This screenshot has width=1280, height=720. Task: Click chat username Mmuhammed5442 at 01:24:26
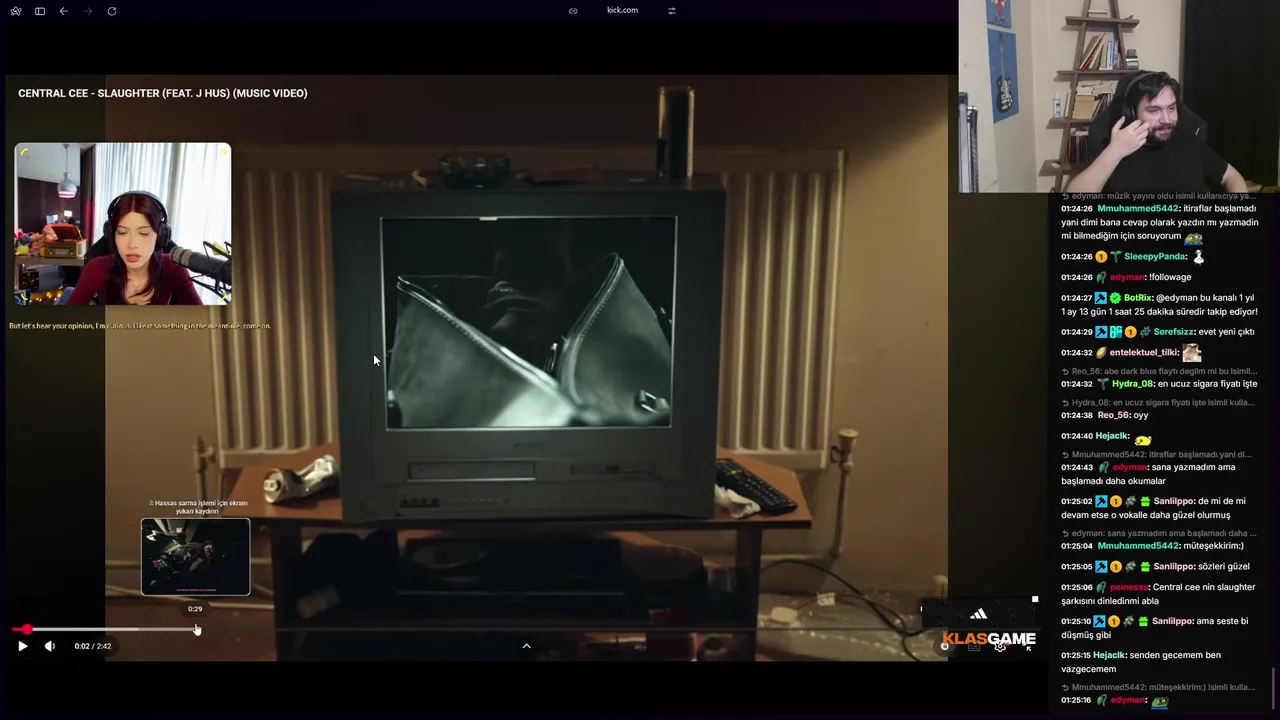[x=1138, y=209]
